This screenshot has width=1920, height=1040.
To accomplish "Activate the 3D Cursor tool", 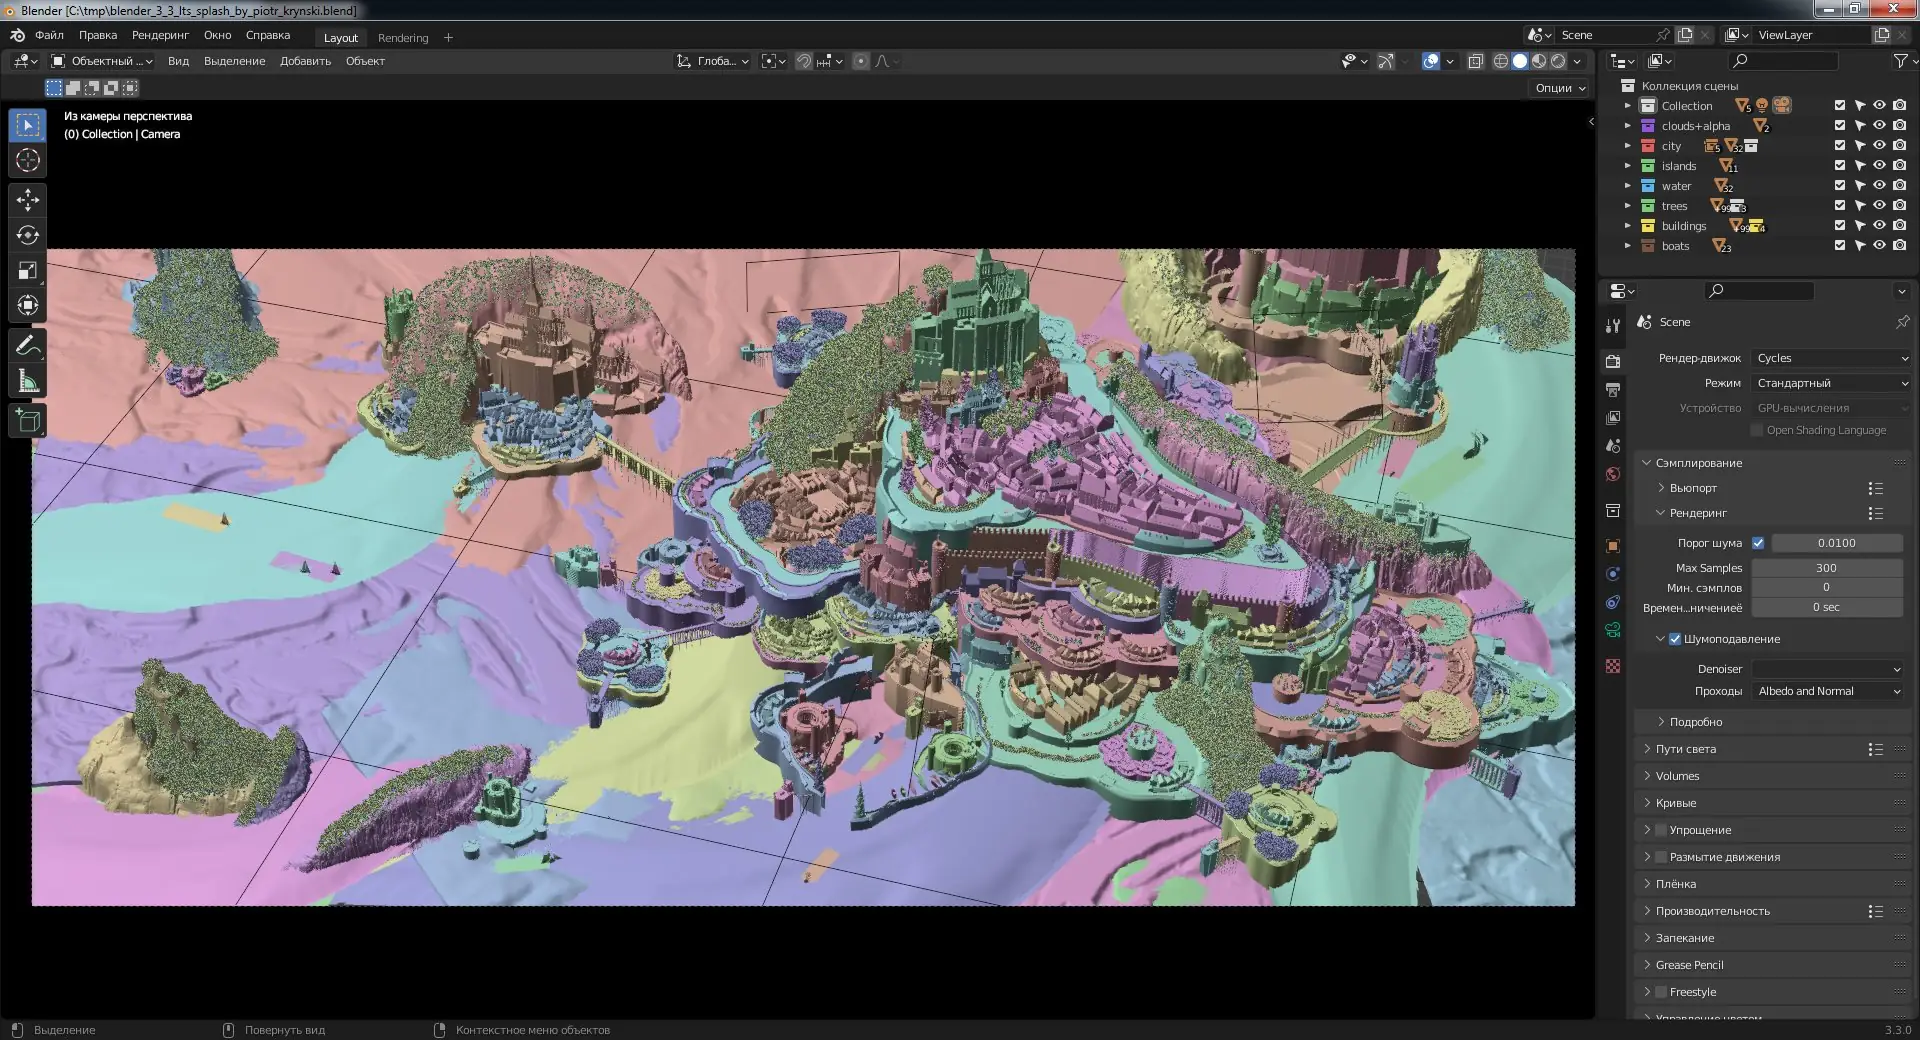I will (28, 160).
